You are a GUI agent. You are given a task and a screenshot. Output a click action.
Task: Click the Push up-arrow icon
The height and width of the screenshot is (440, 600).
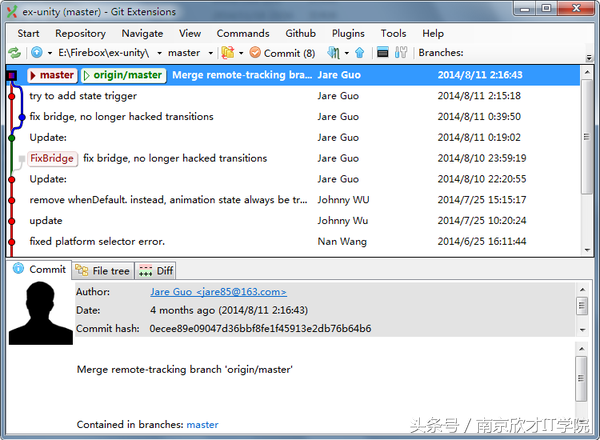pyautogui.click(x=359, y=52)
